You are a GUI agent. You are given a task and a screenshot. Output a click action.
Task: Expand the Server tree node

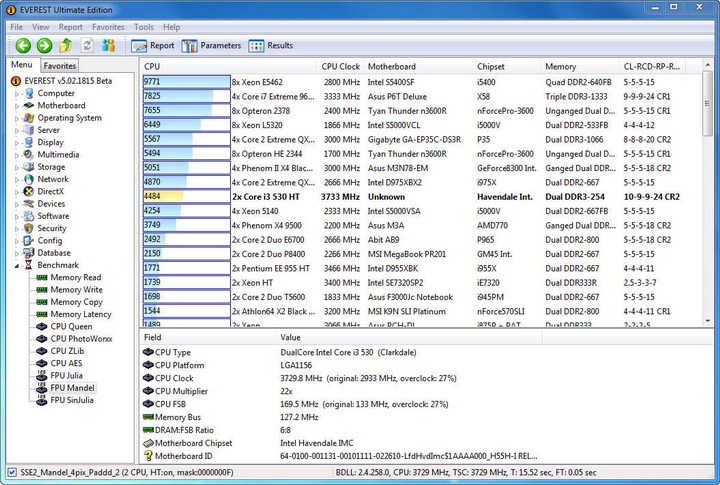(17, 130)
